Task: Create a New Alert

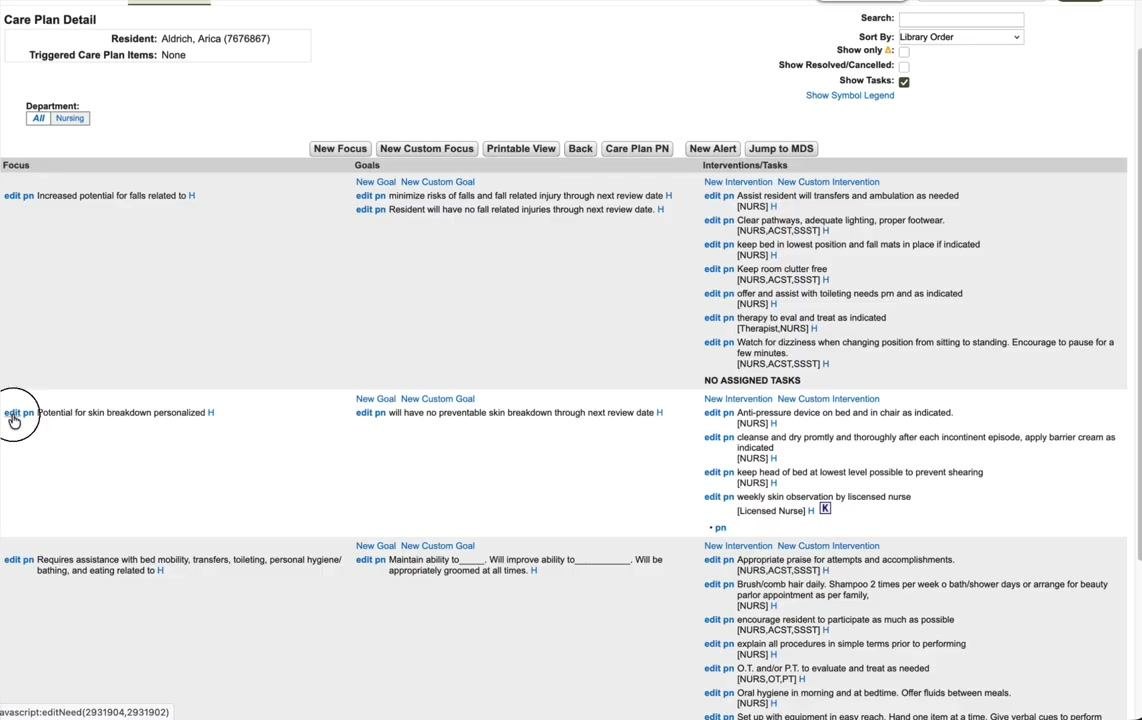Action: click(x=713, y=149)
